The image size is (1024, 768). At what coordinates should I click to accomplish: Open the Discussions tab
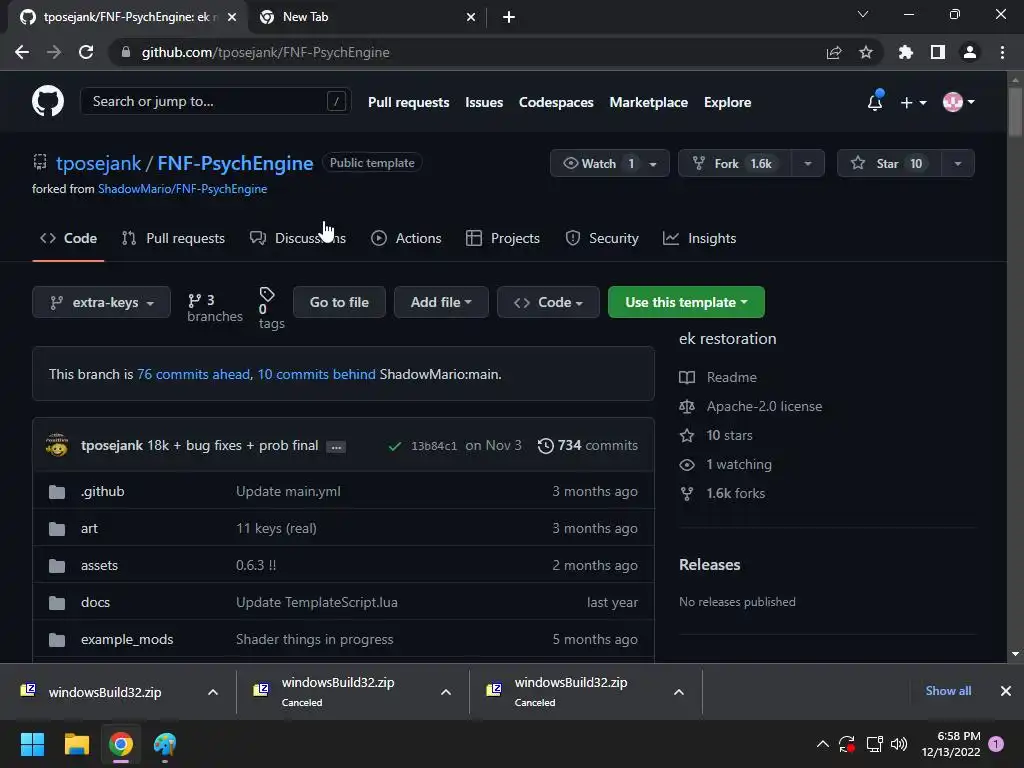[x=298, y=238]
